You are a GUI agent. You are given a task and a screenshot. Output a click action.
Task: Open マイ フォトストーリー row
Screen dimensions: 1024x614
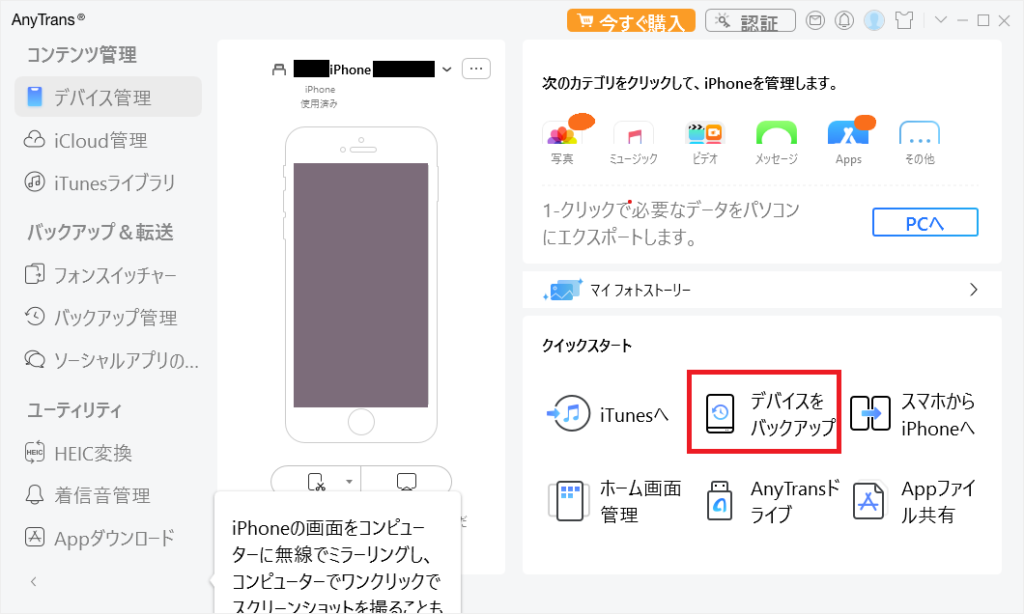pyautogui.click(x=762, y=289)
